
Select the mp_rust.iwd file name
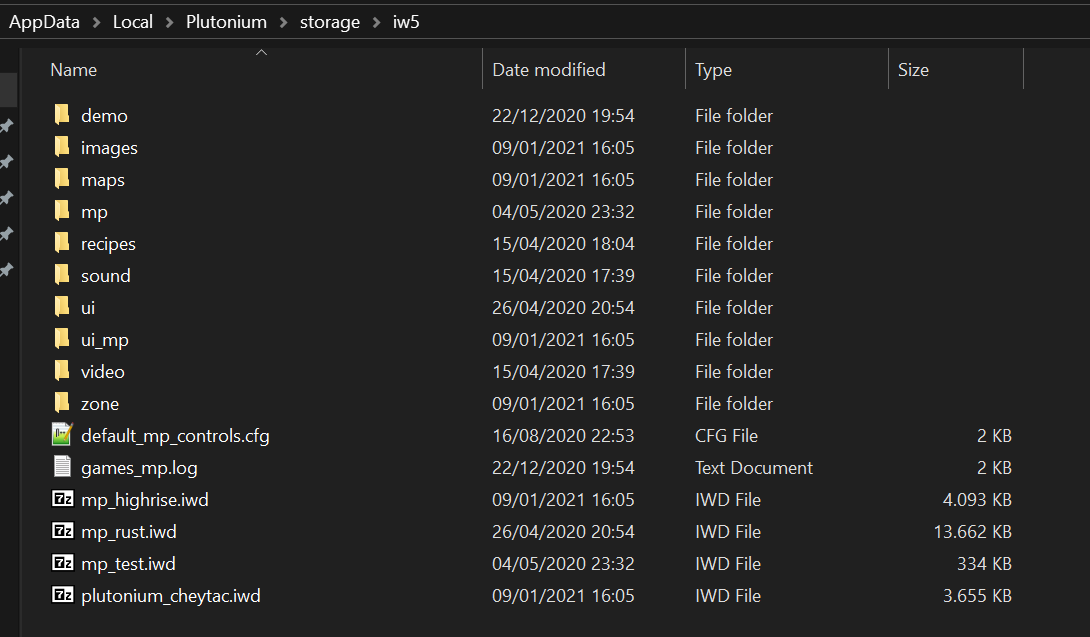point(129,531)
